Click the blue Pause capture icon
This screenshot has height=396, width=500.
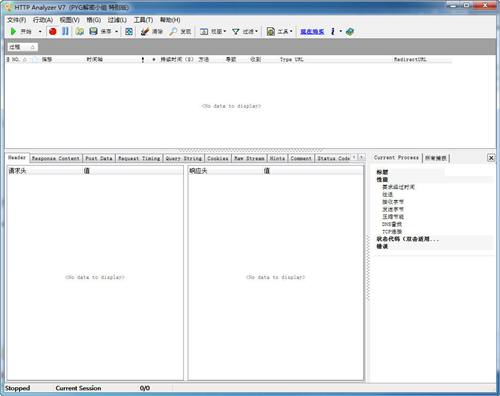65,31
